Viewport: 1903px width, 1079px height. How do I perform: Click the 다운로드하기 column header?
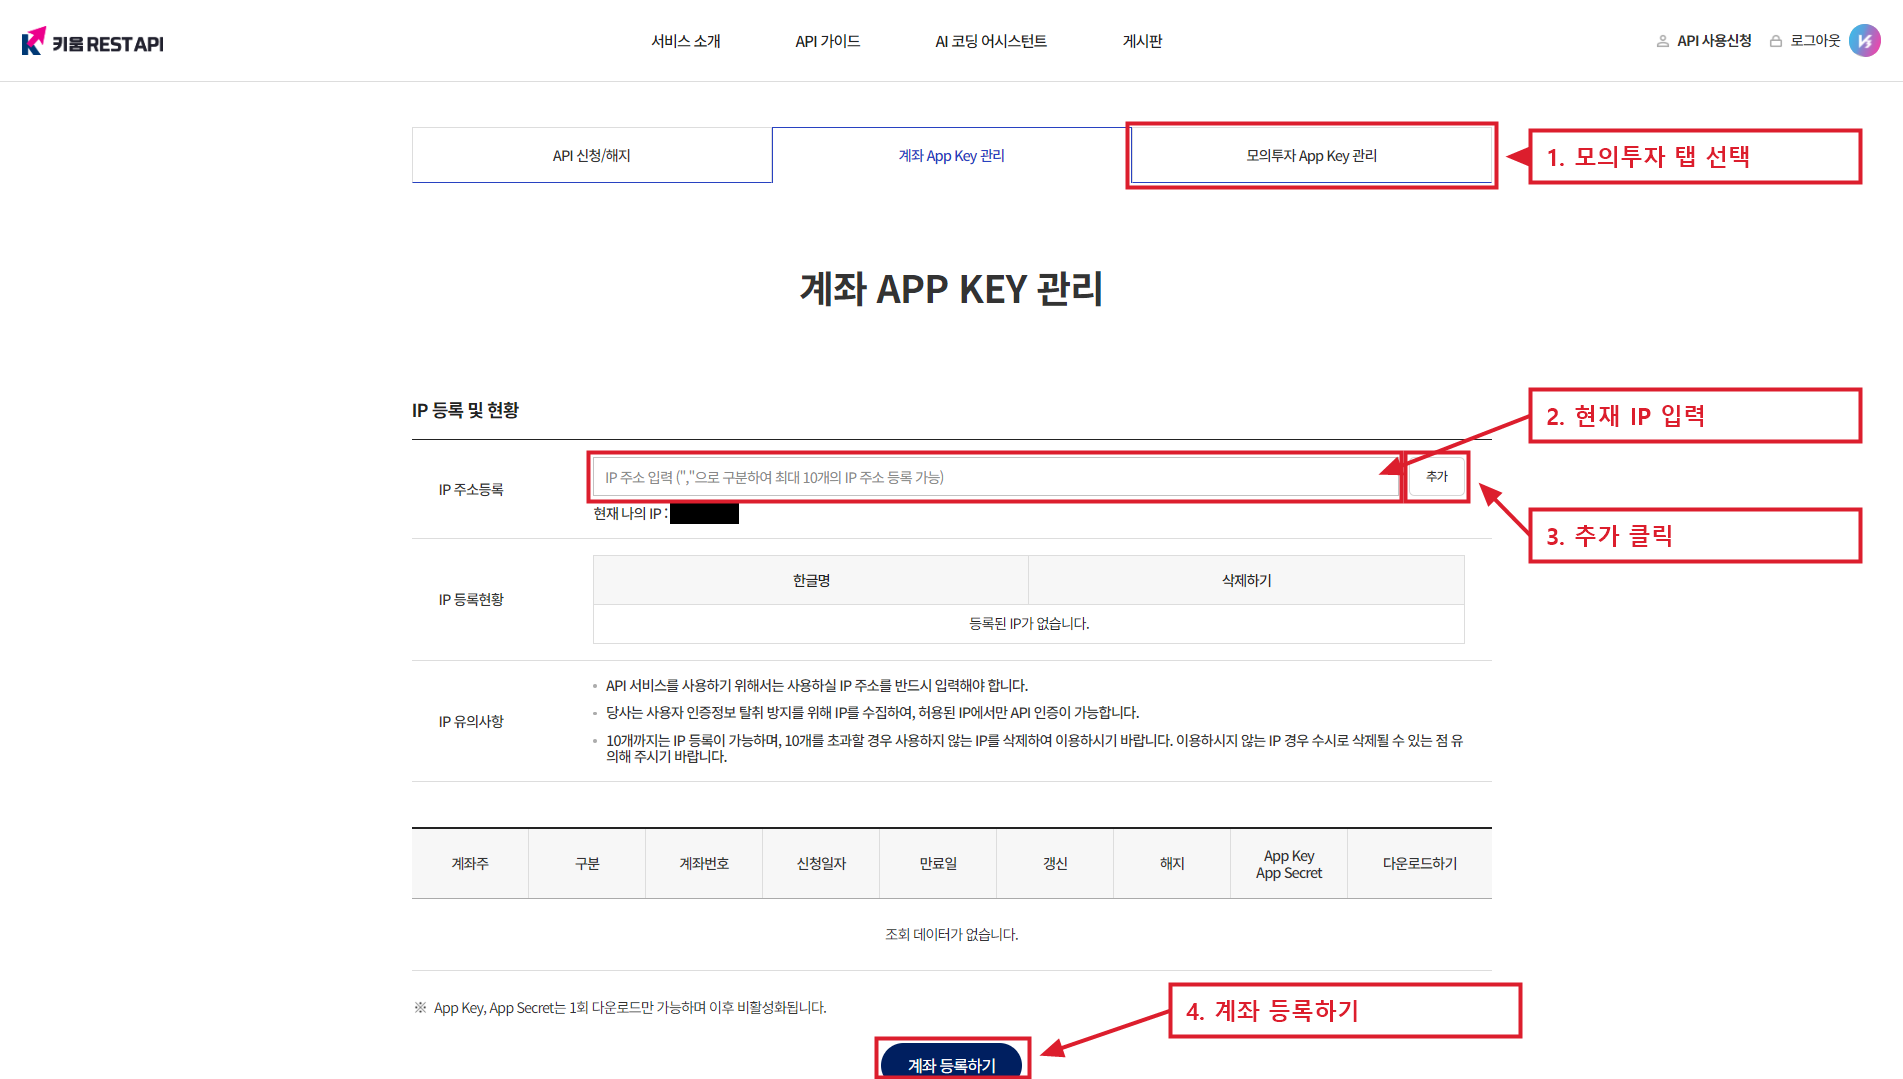pos(1420,863)
